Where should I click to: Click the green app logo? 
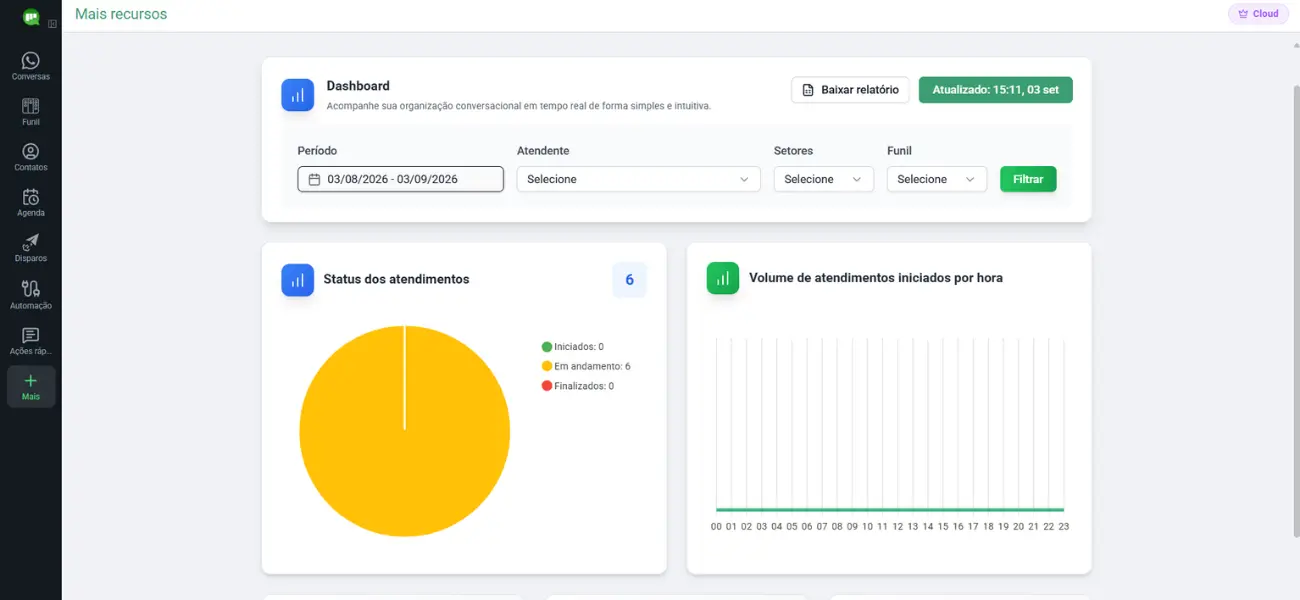(31, 17)
